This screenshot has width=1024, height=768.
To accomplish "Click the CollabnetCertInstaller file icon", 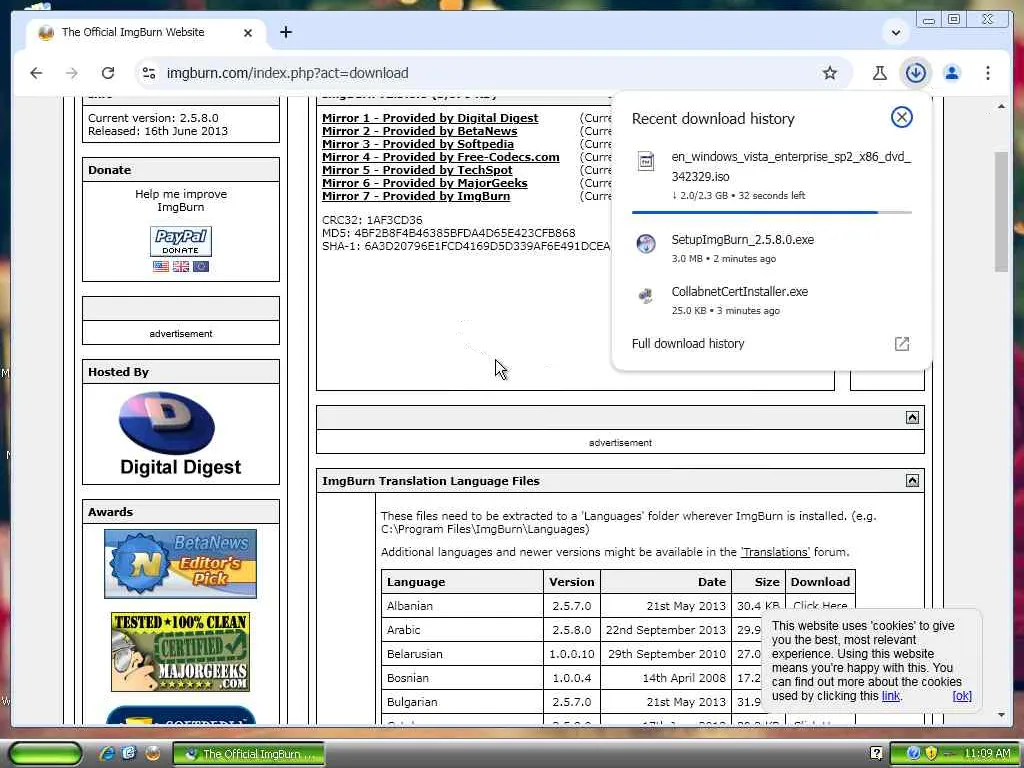I will tap(646, 296).
